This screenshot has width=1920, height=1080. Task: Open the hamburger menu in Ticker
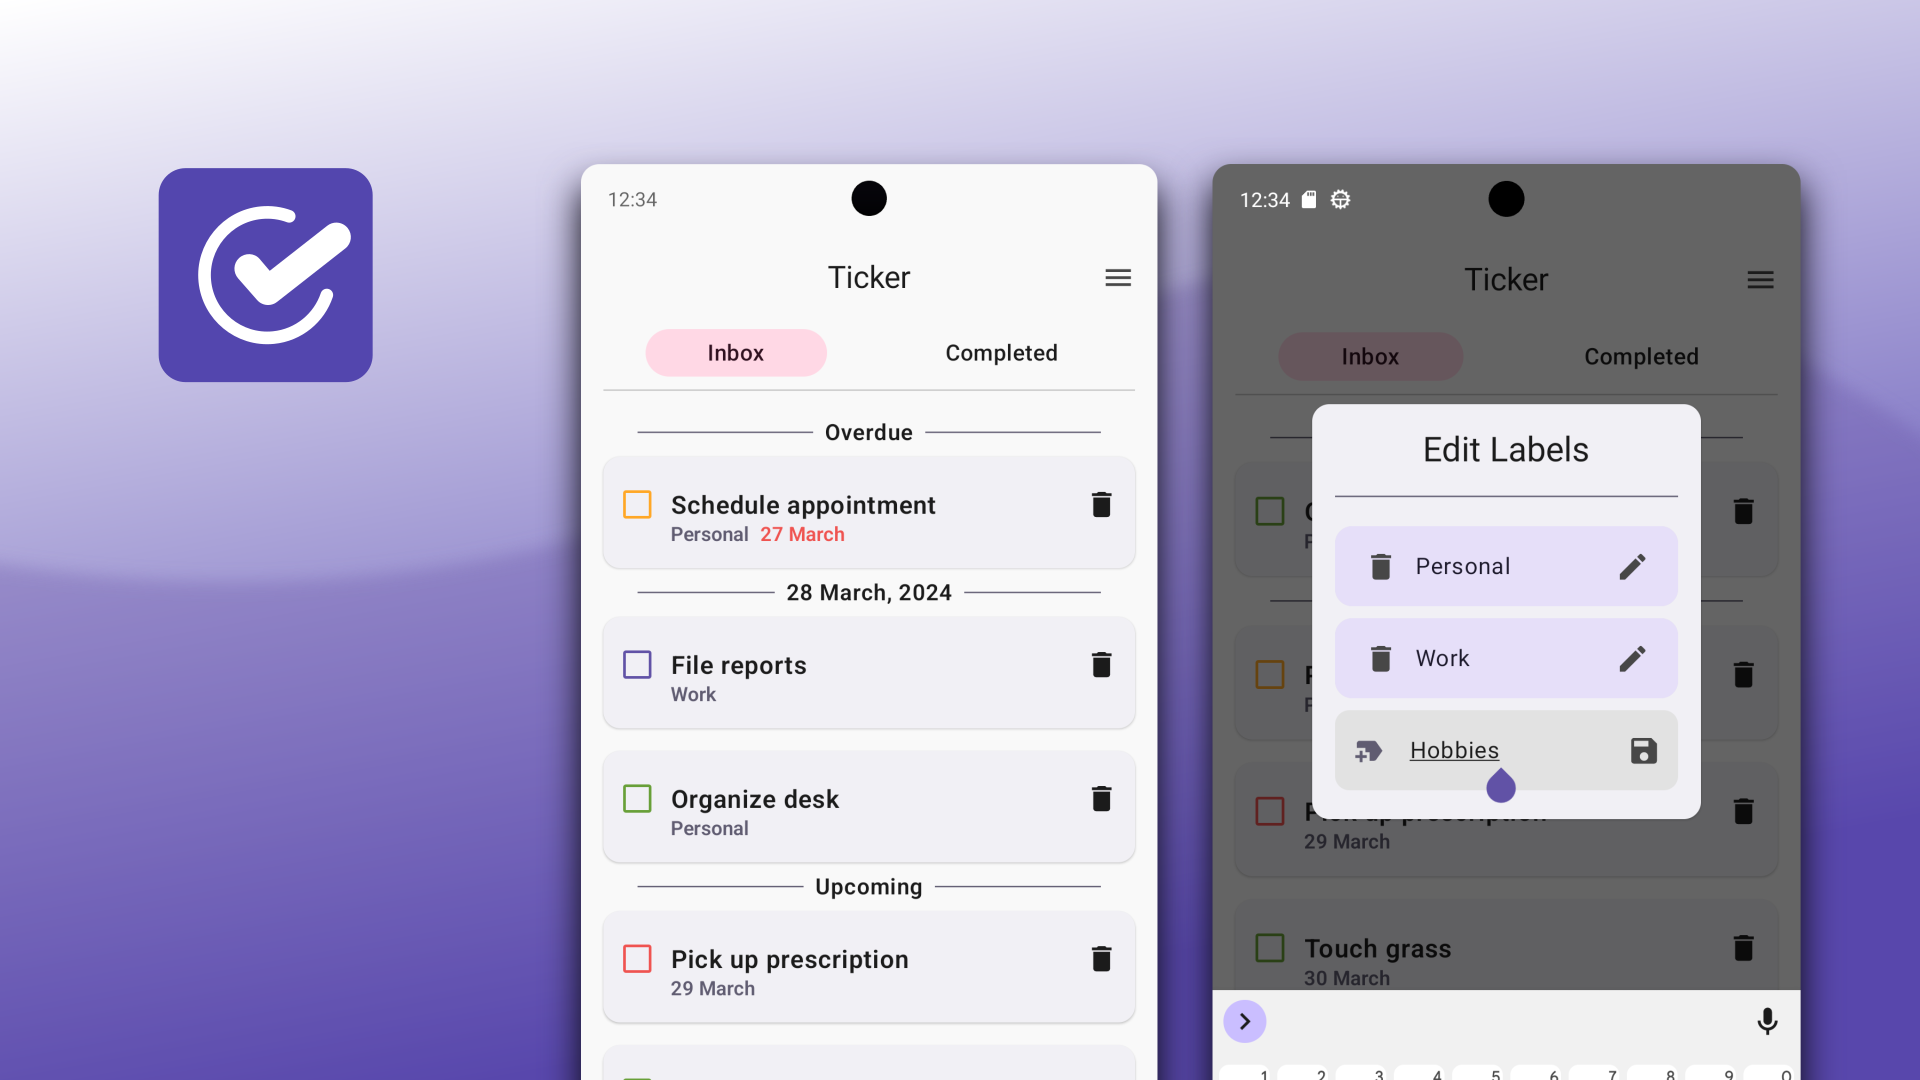[1118, 277]
